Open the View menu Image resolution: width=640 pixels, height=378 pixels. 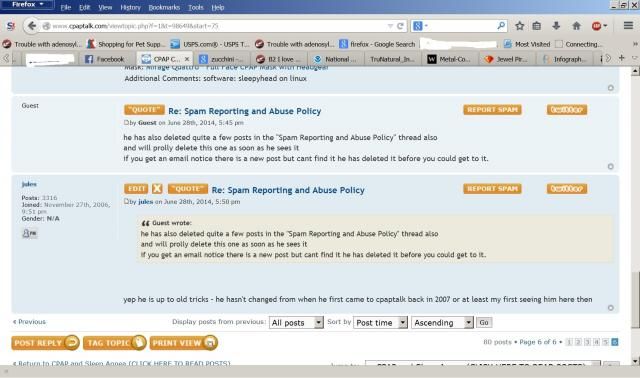pos(105,7)
